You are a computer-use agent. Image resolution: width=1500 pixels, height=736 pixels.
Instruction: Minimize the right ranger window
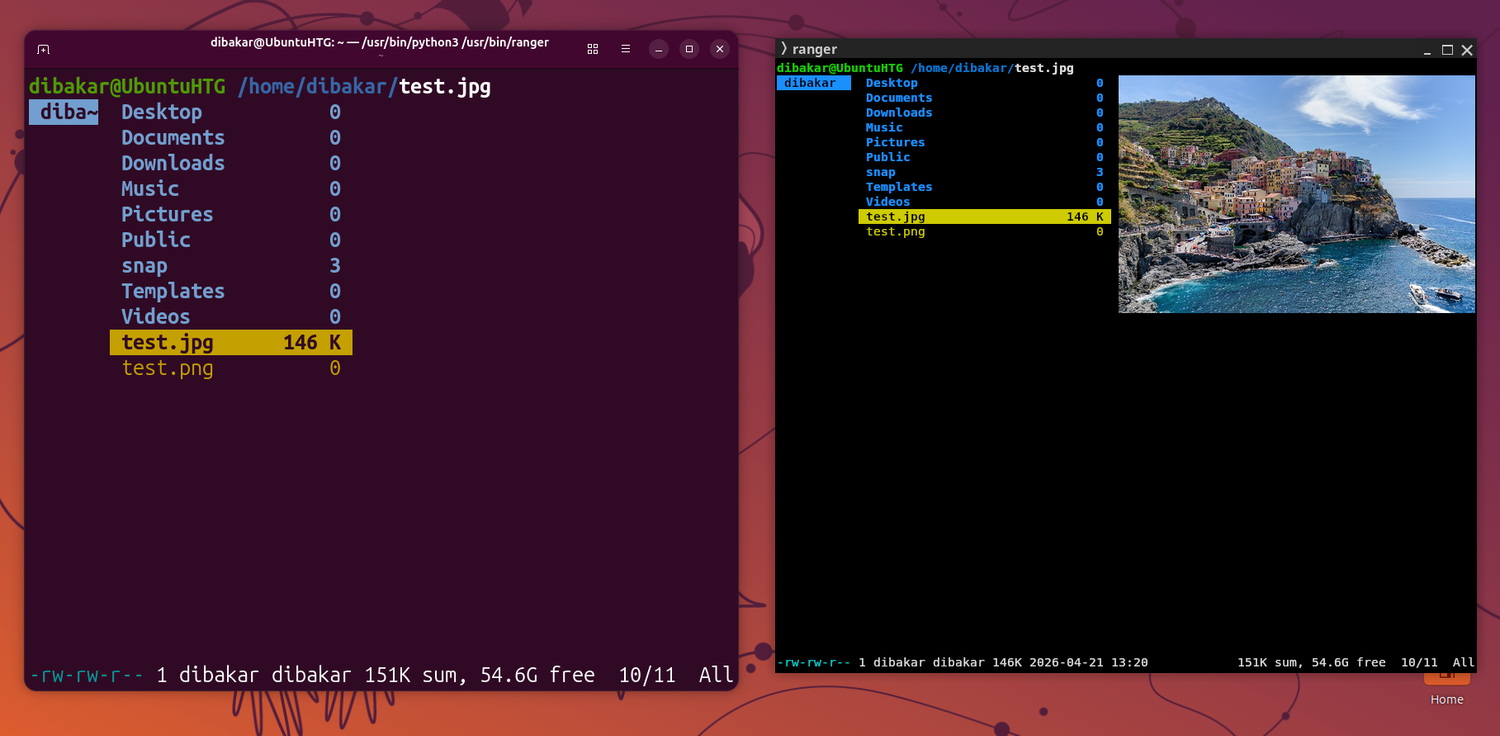tap(1427, 50)
